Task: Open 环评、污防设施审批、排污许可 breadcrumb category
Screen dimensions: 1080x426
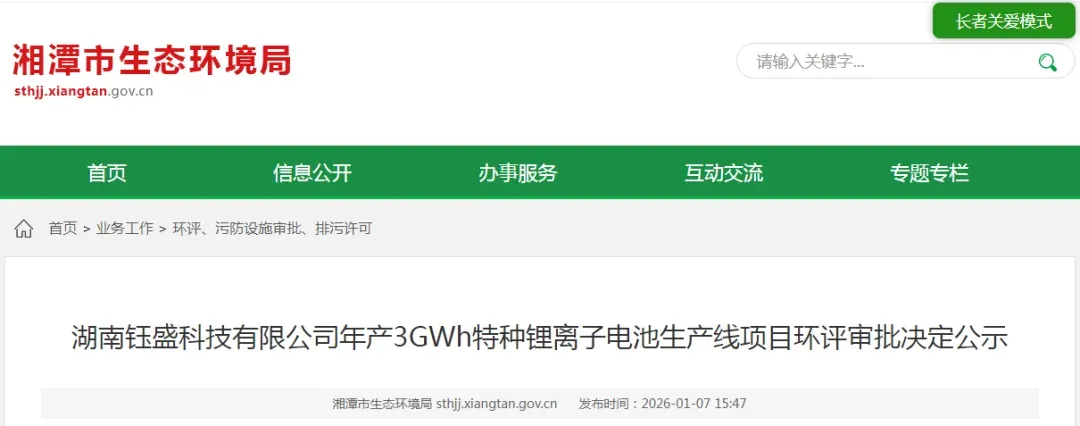Action: point(272,229)
